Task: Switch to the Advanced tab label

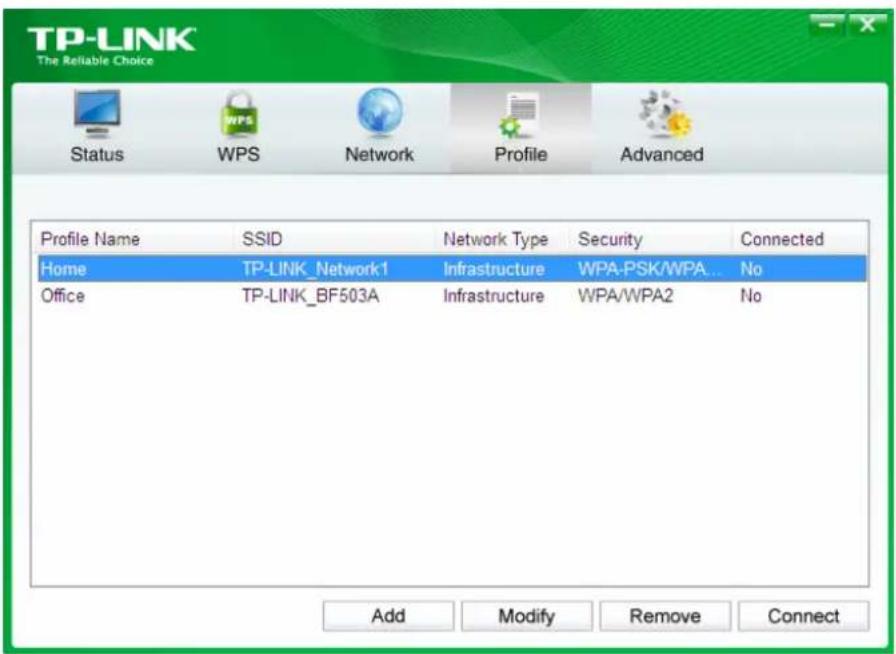Action: coord(662,154)
